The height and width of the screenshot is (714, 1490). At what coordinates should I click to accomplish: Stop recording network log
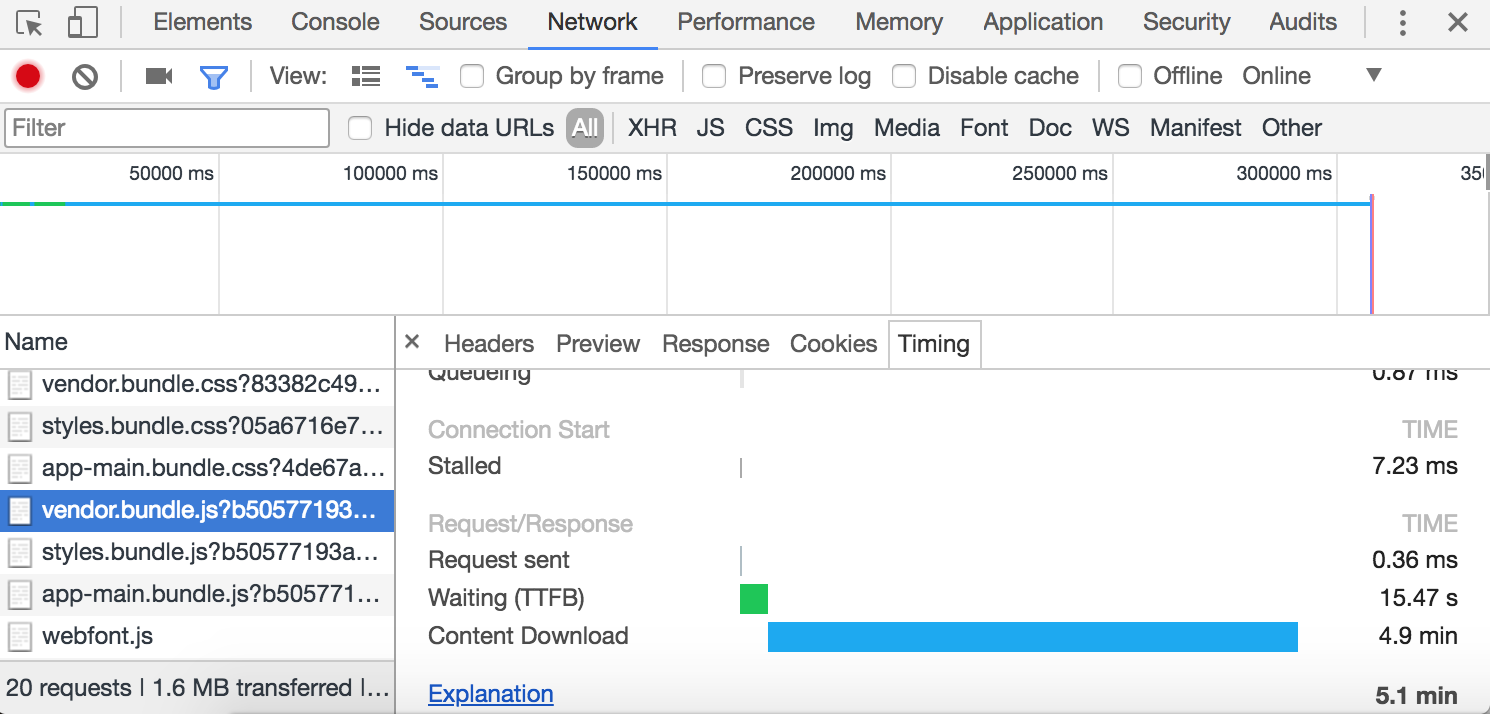[28, 75]
